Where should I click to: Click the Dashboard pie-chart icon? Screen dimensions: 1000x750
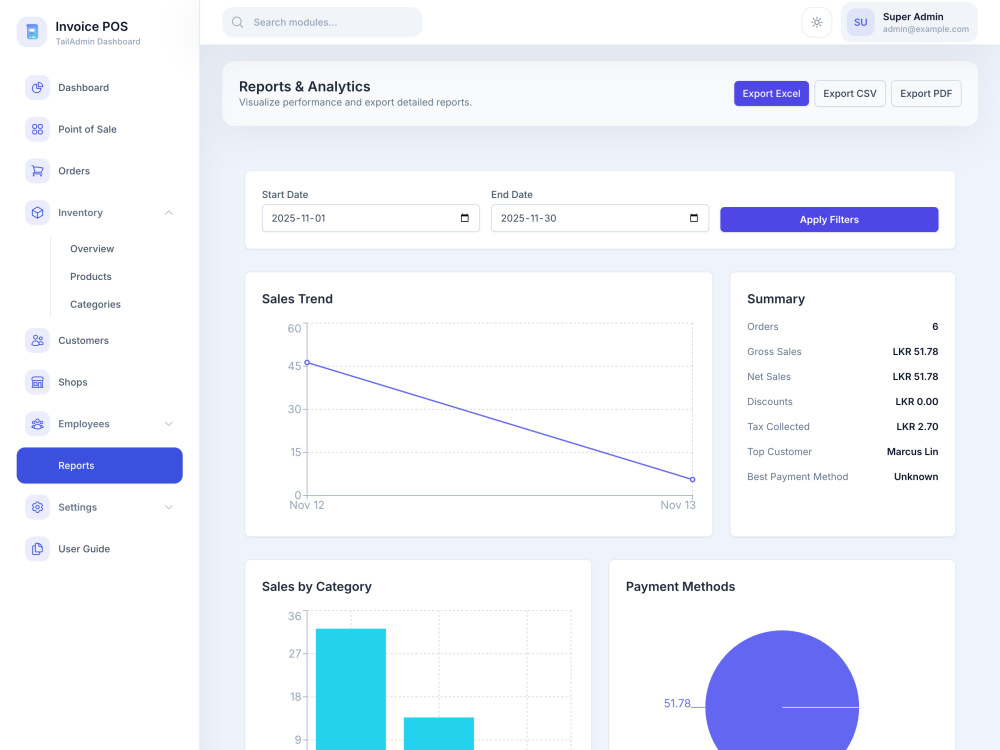pyautogui.click(x=38, y=87)
